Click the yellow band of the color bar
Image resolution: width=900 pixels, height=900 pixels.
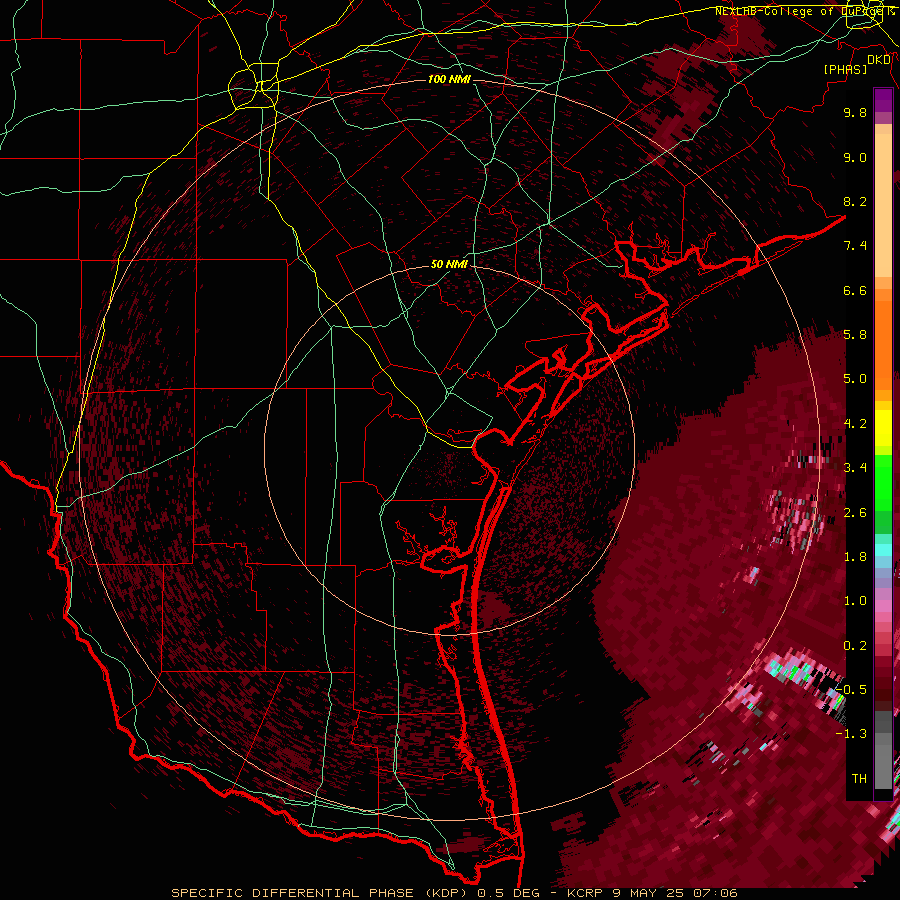(x=883, y=428)
